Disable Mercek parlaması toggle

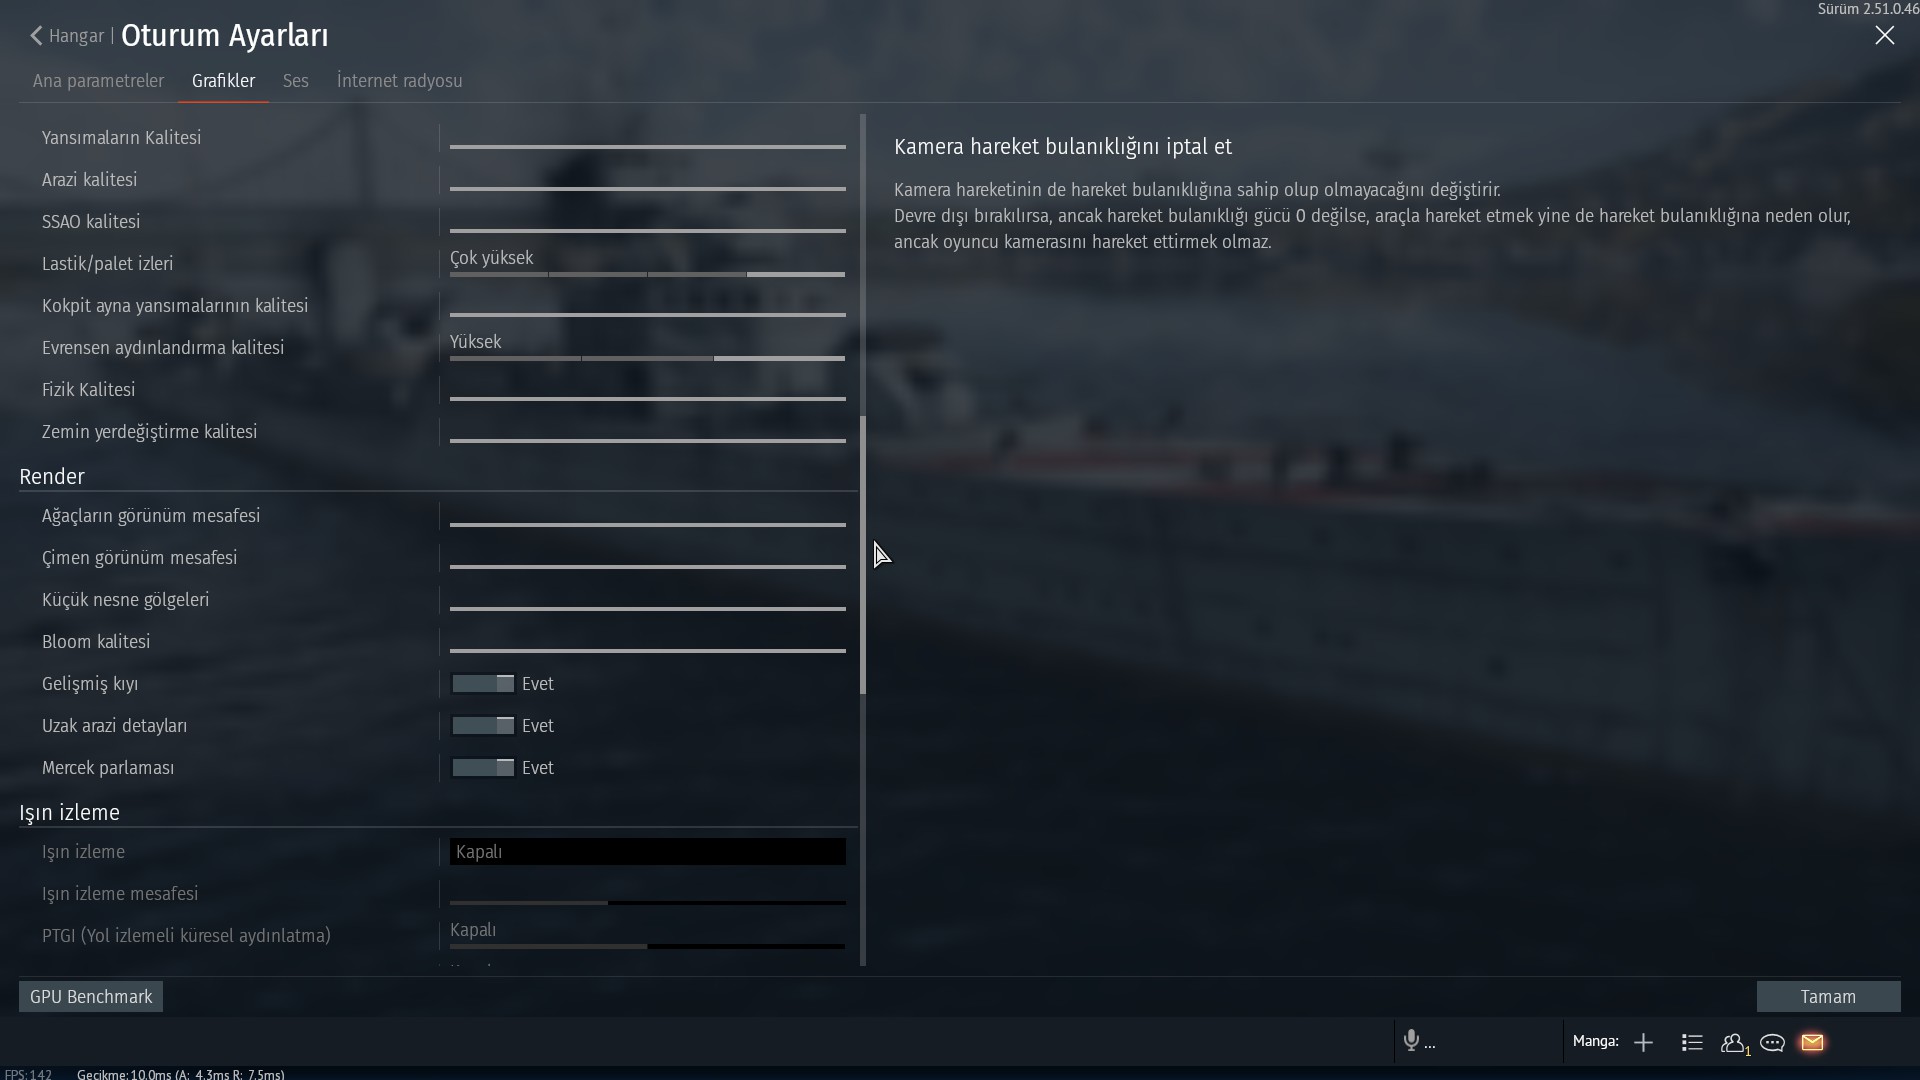point(483,768)
